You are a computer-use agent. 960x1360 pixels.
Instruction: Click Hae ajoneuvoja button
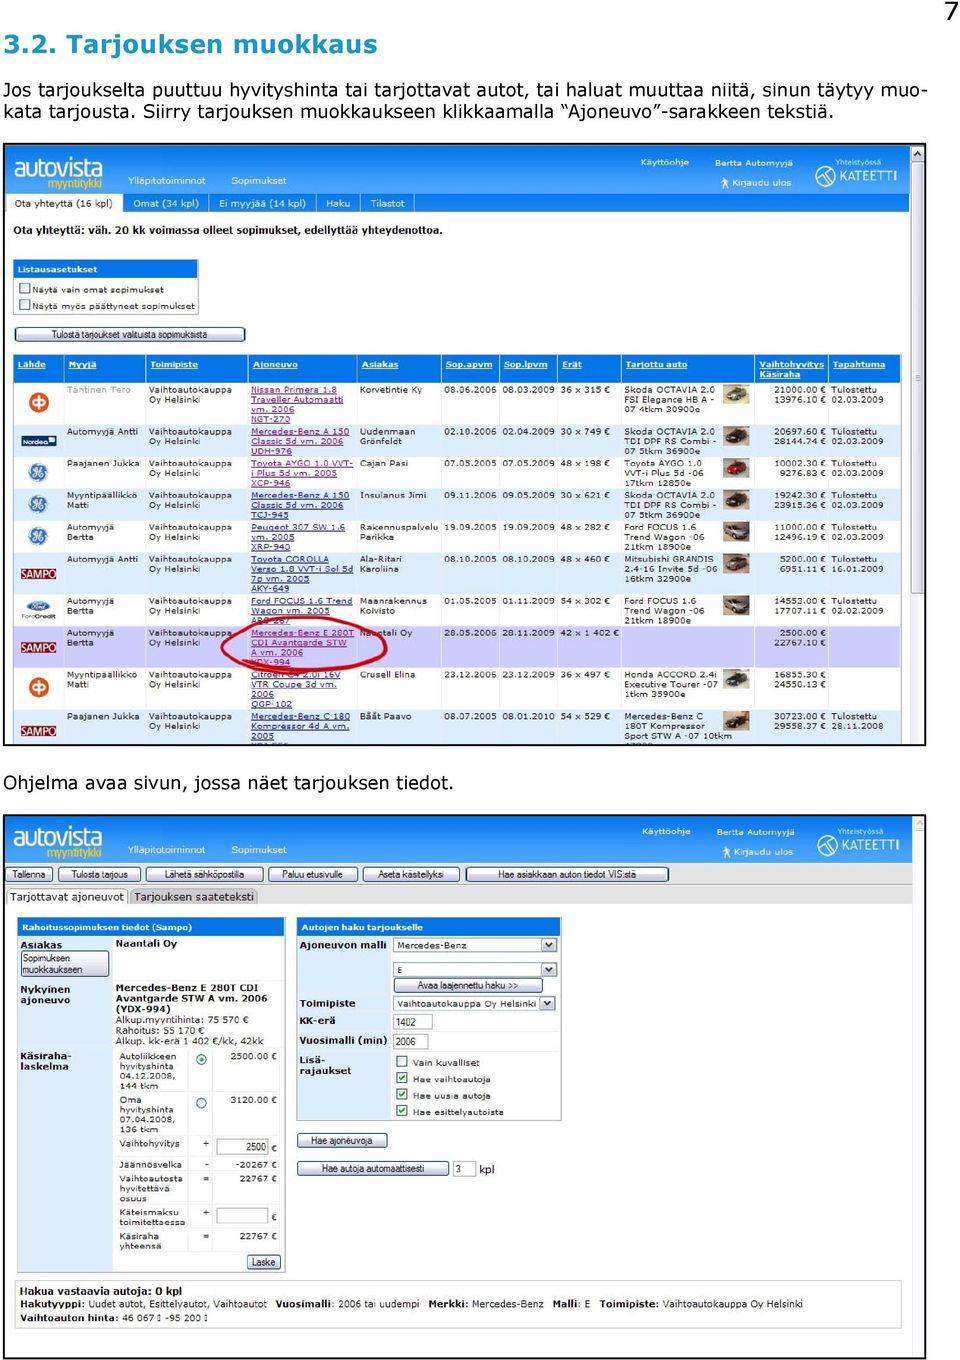tap(342, 1140)
